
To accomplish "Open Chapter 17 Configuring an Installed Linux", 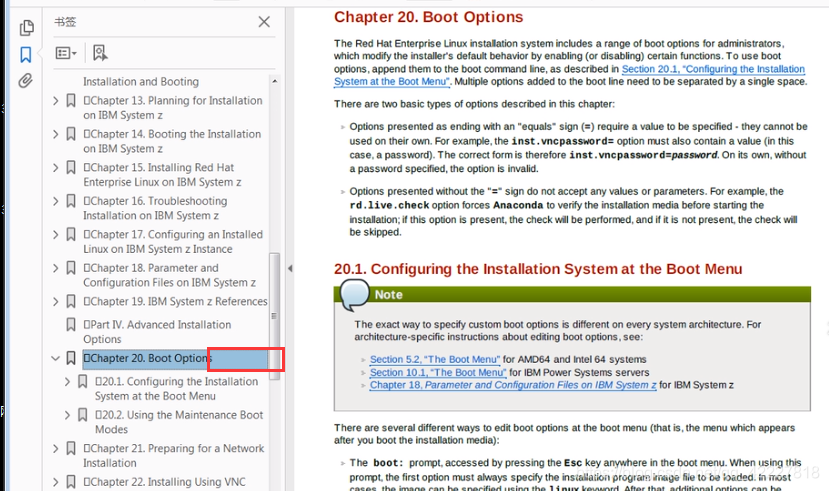I will click(173, 242).
